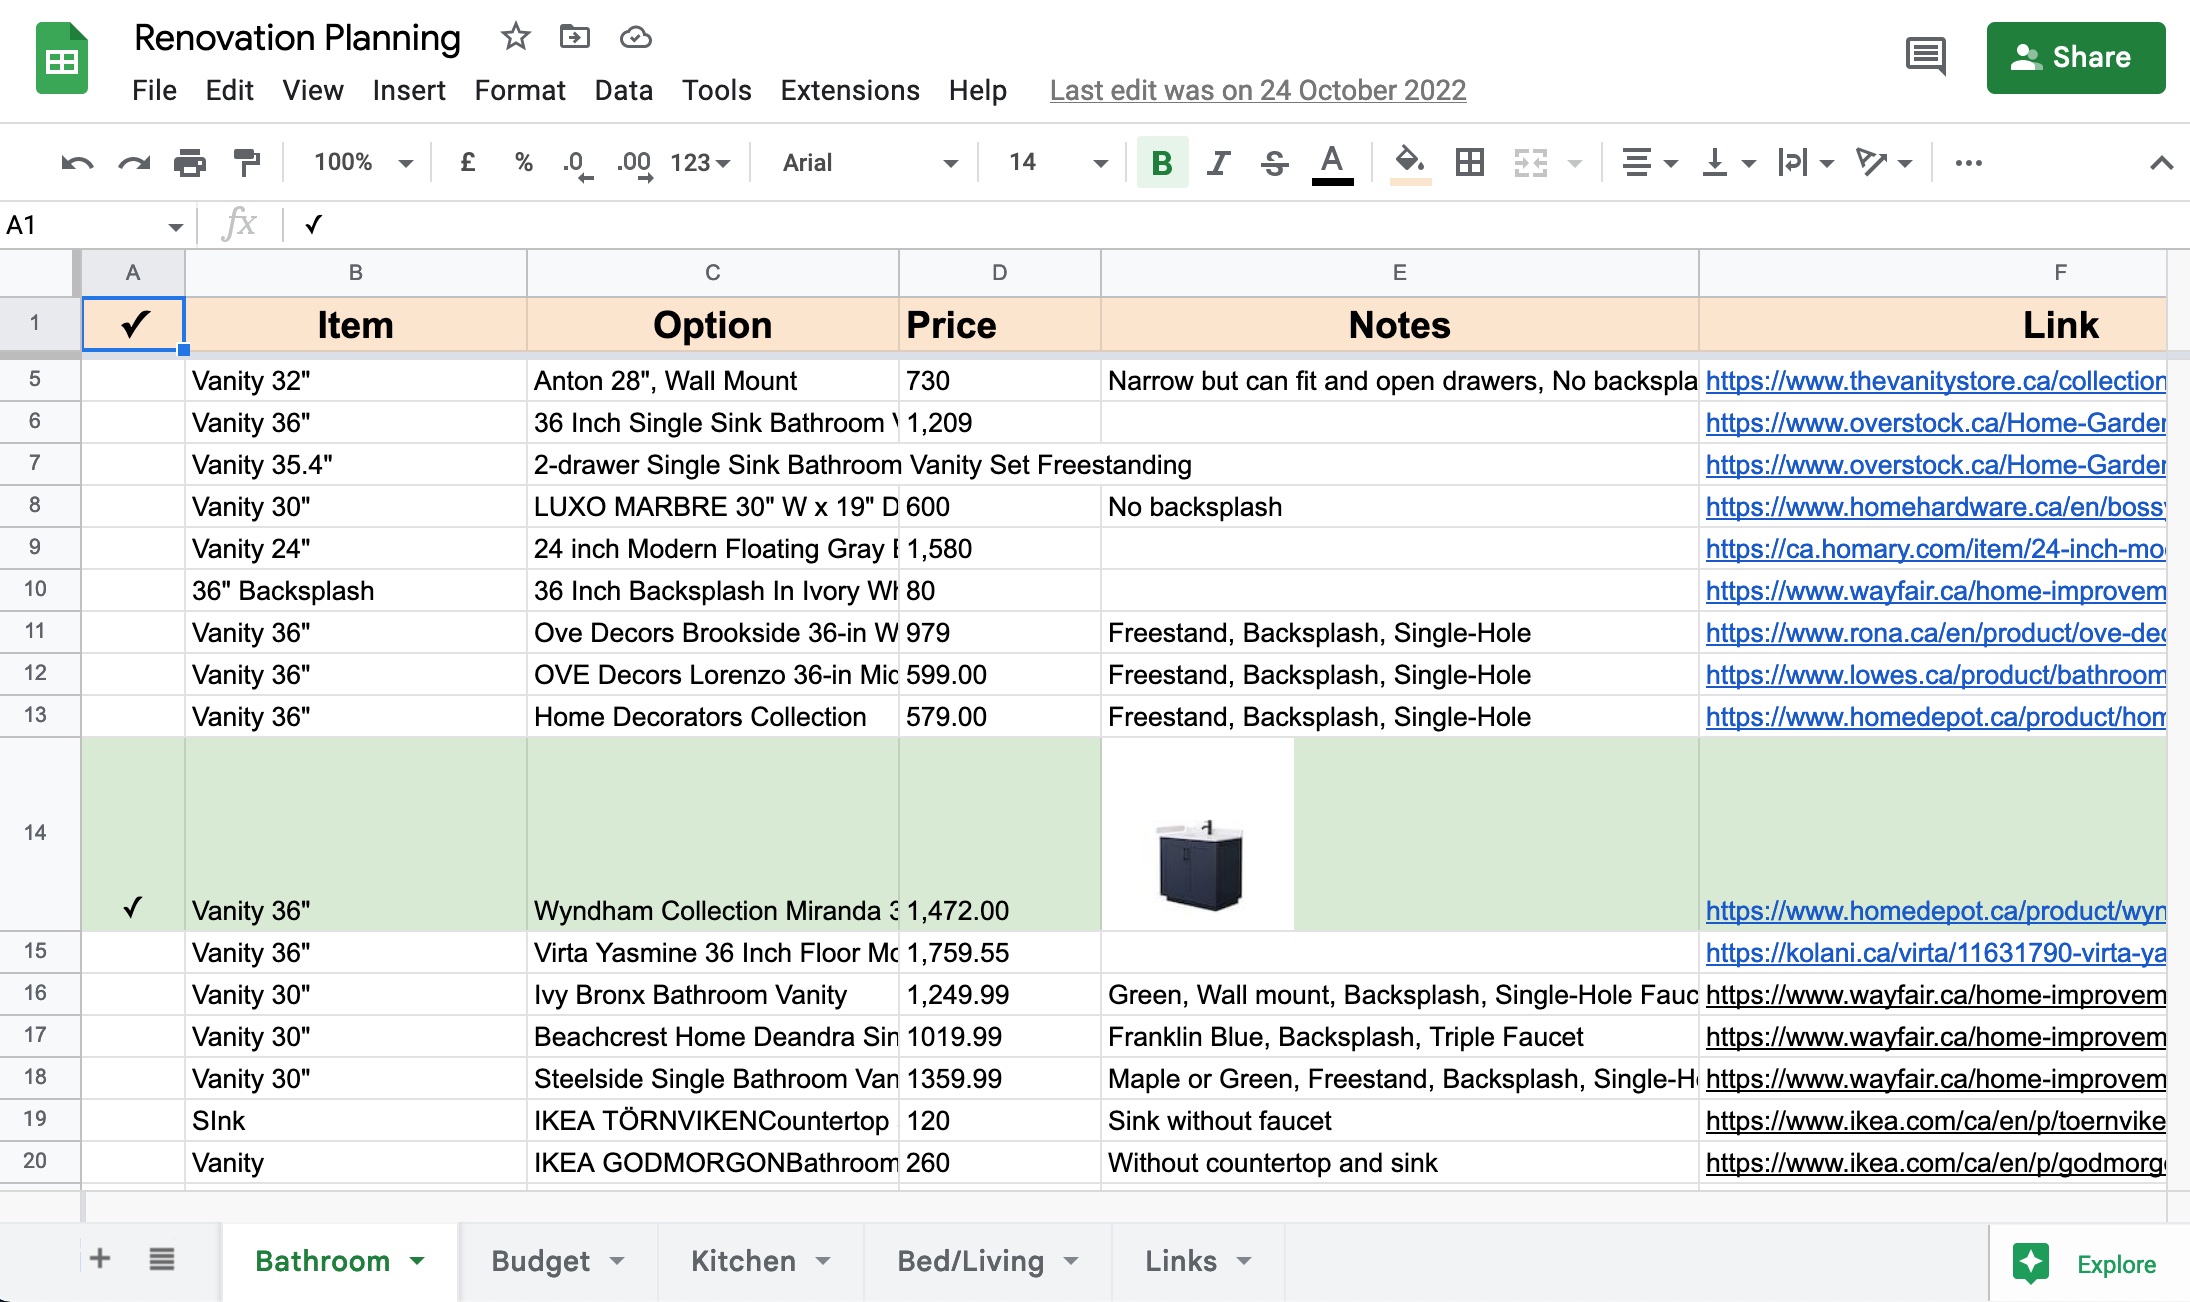This screenshot has width=2190, height=1302.
Task: Click the Borders icon
Action: tap(1469, 163)
